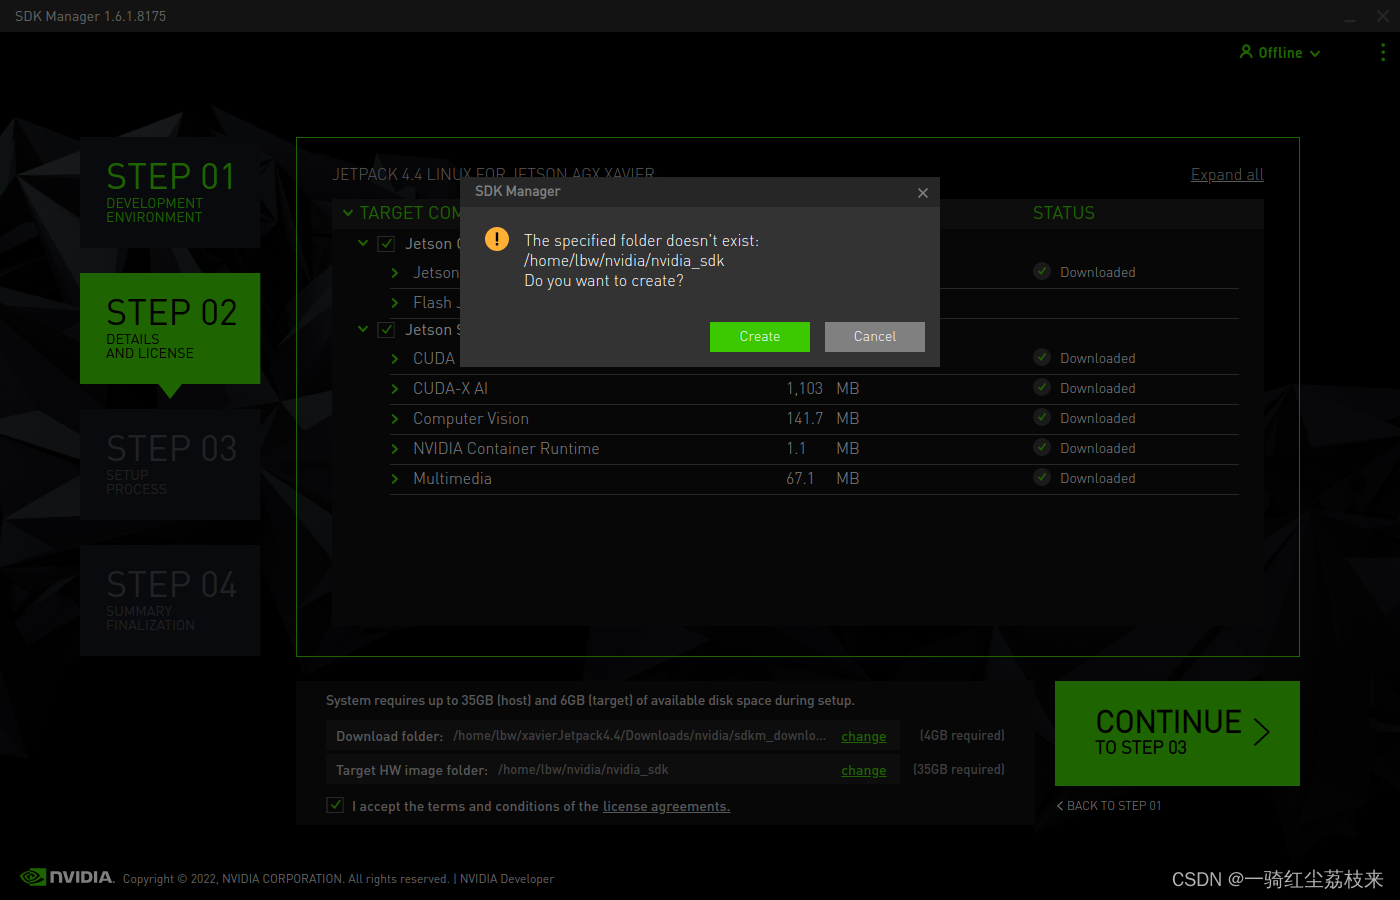Select Step 03 Setup Process
The image size is (1400, 900).
(x=170, y=464)
